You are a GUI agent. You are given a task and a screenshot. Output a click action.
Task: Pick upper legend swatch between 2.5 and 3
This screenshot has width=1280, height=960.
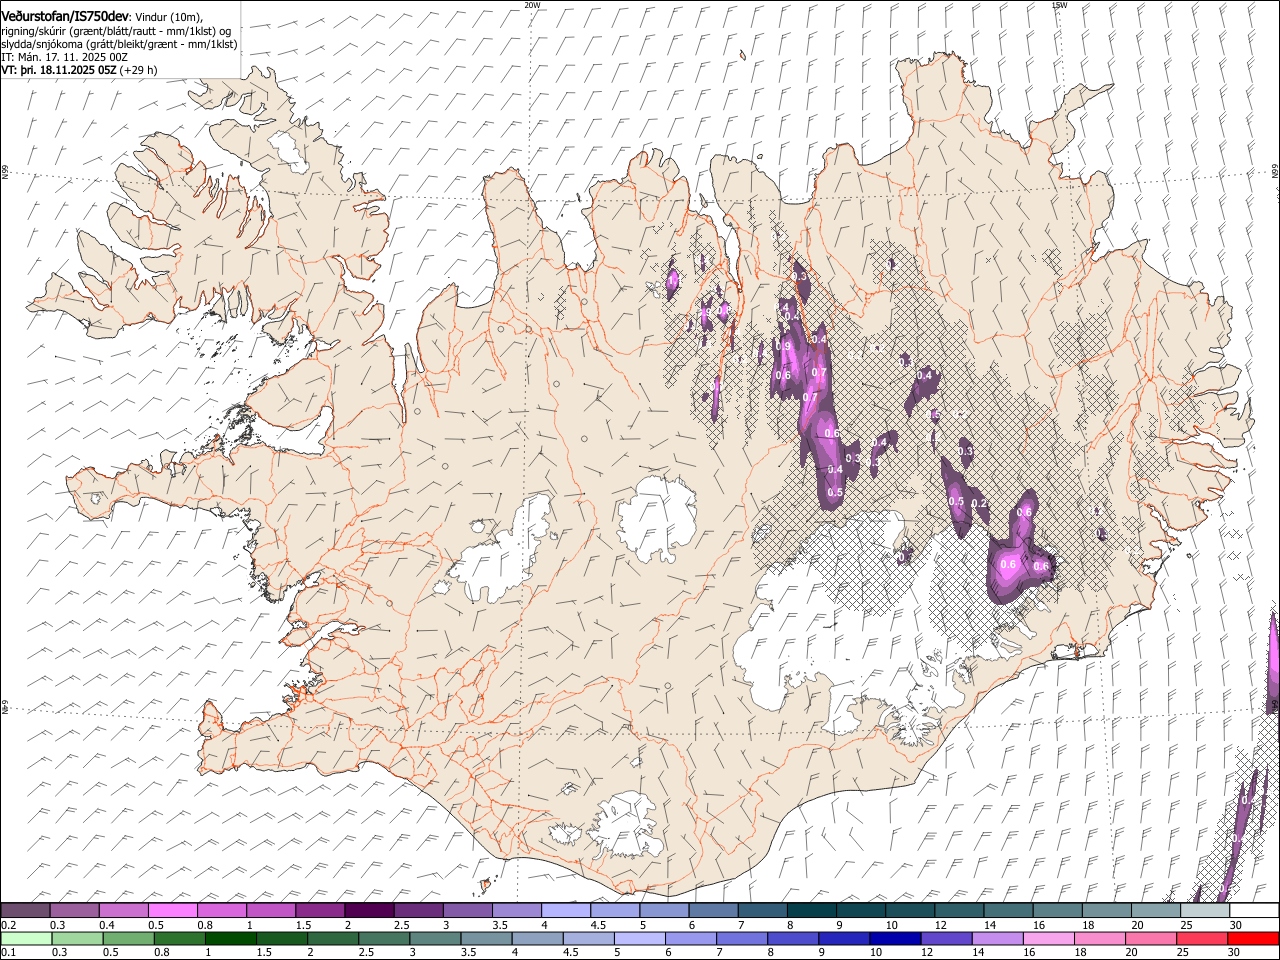pyautogui.click(x=418, y=911)
